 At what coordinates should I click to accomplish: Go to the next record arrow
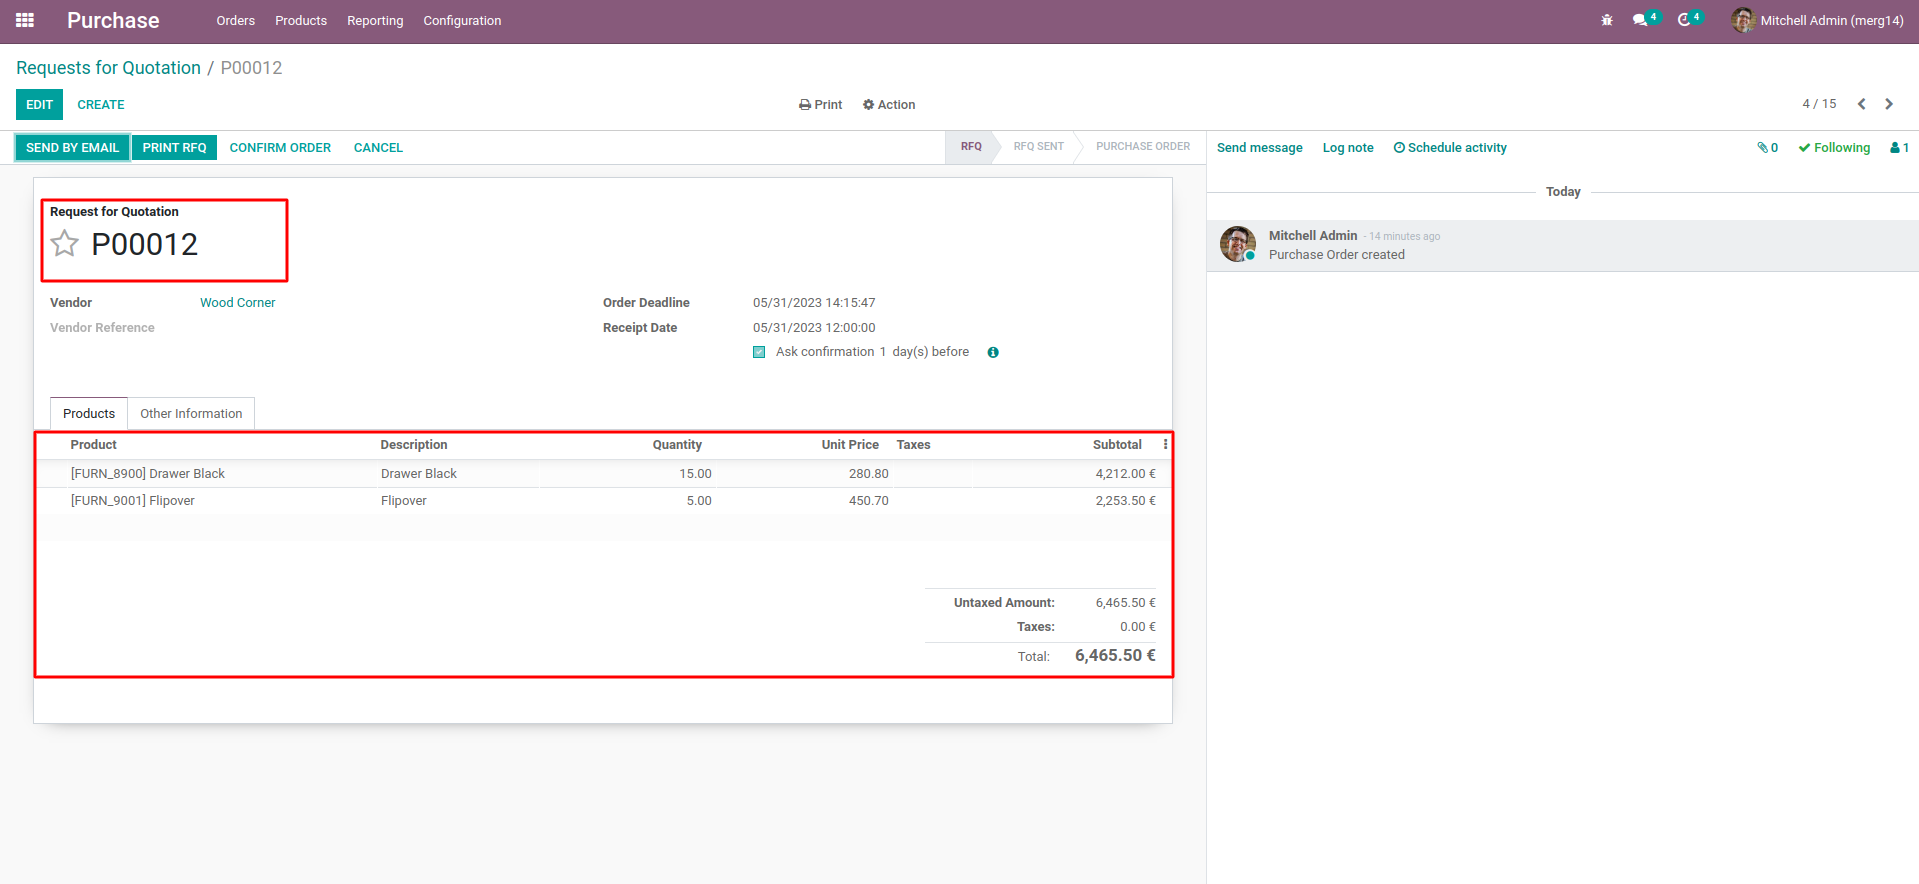pyautogui.click(x=1889, y=104)
